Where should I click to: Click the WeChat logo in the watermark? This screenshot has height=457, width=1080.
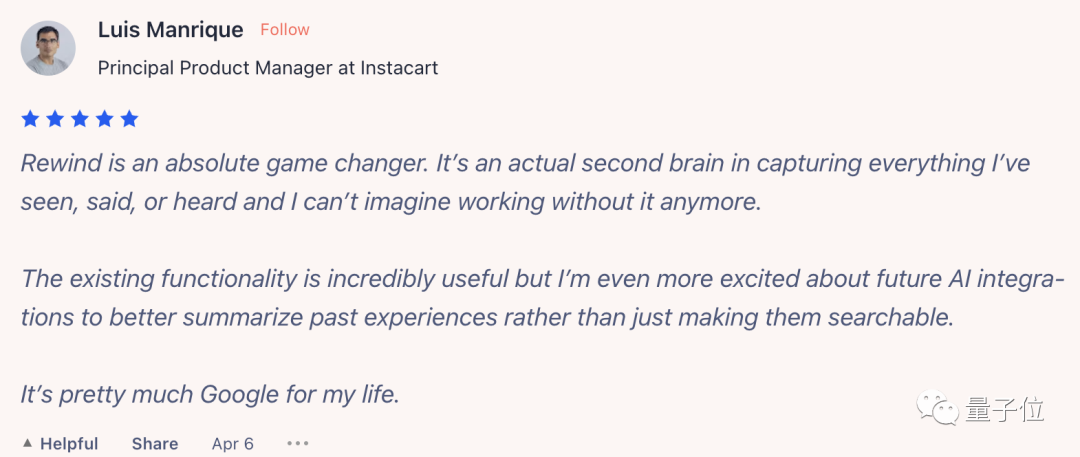pyautogui.click(x=939, y=409)
